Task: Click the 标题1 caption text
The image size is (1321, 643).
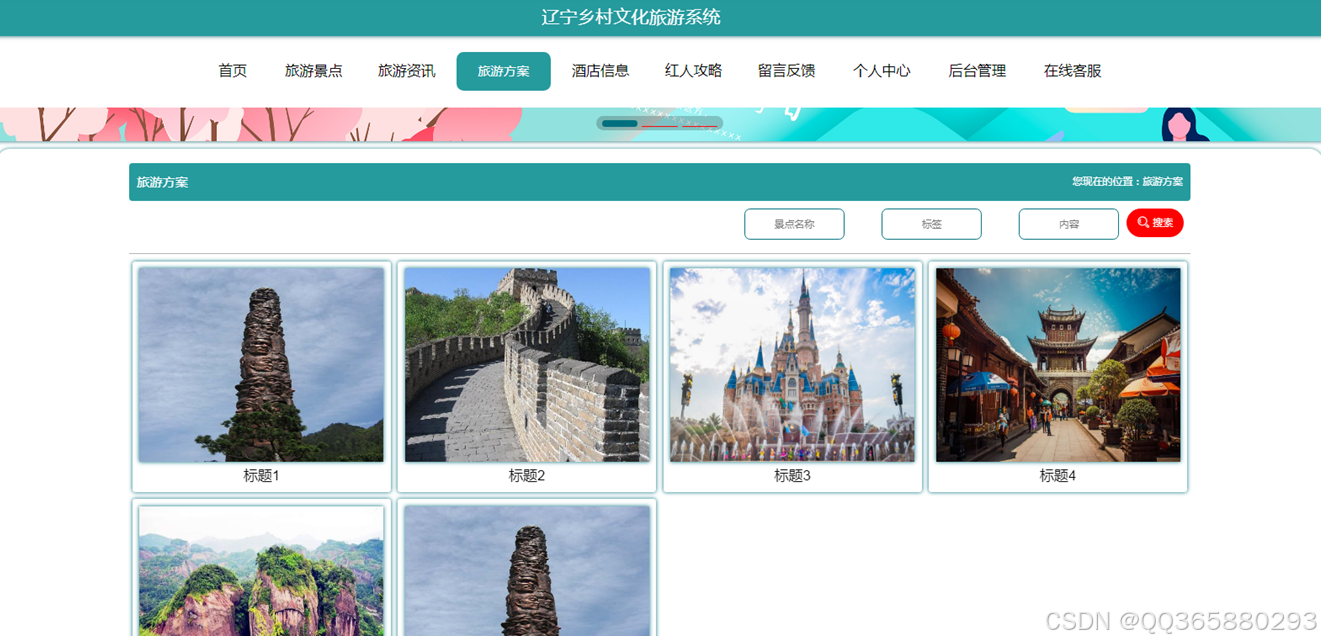Action: pos(261,476)
